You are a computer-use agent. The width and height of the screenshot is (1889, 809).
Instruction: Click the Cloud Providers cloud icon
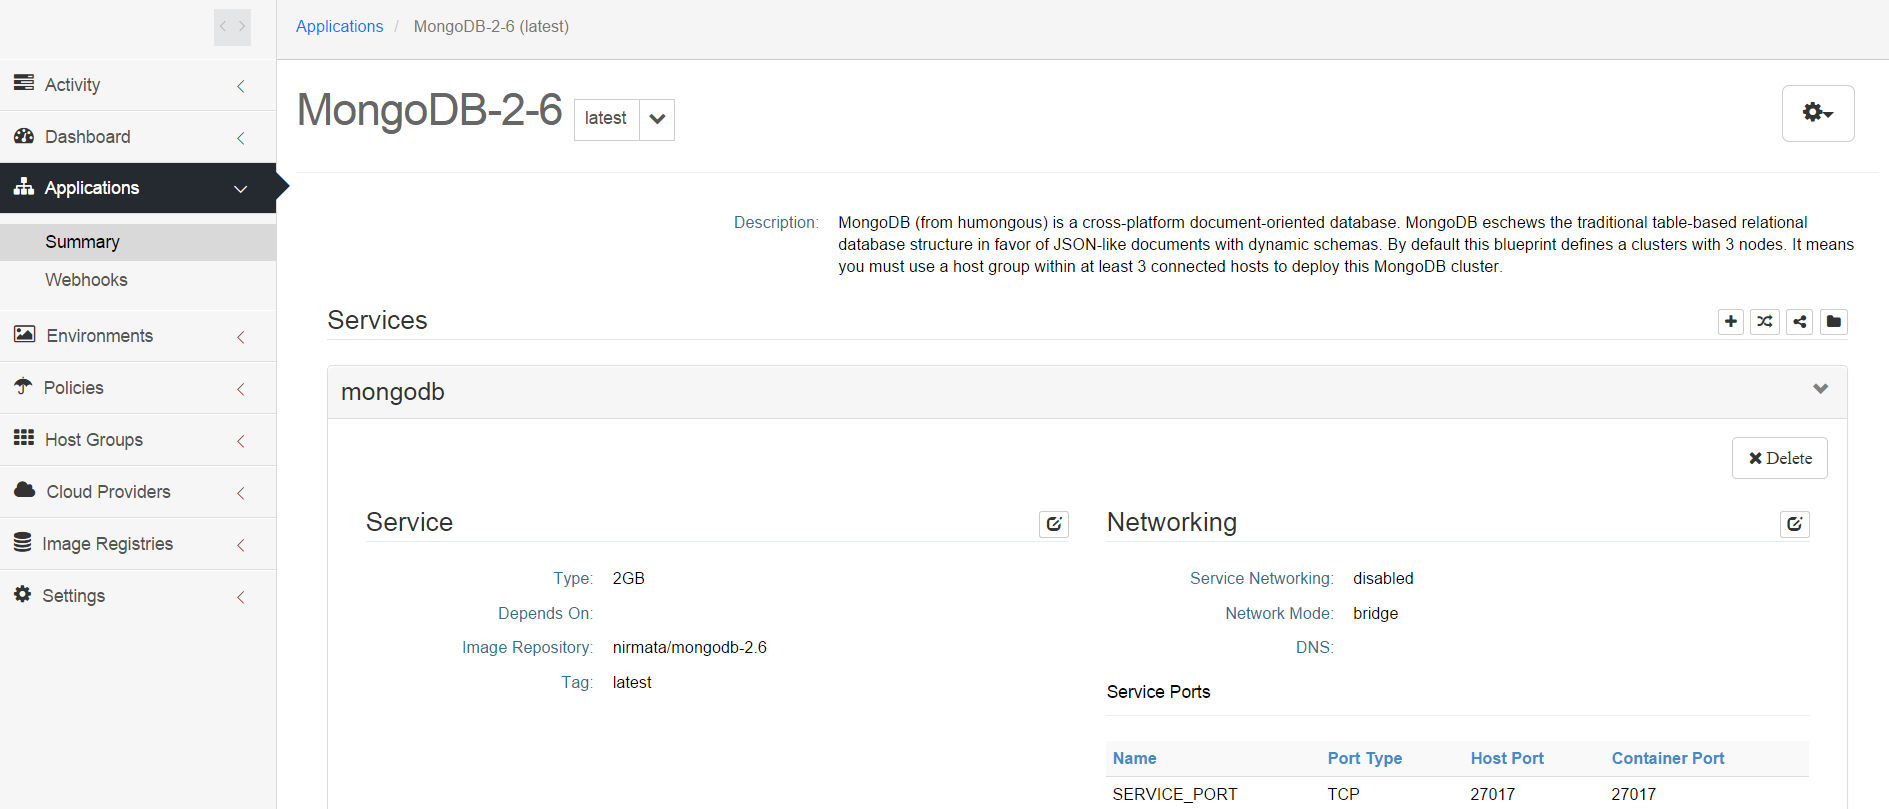pyautogui.click(x=25, y=490)
